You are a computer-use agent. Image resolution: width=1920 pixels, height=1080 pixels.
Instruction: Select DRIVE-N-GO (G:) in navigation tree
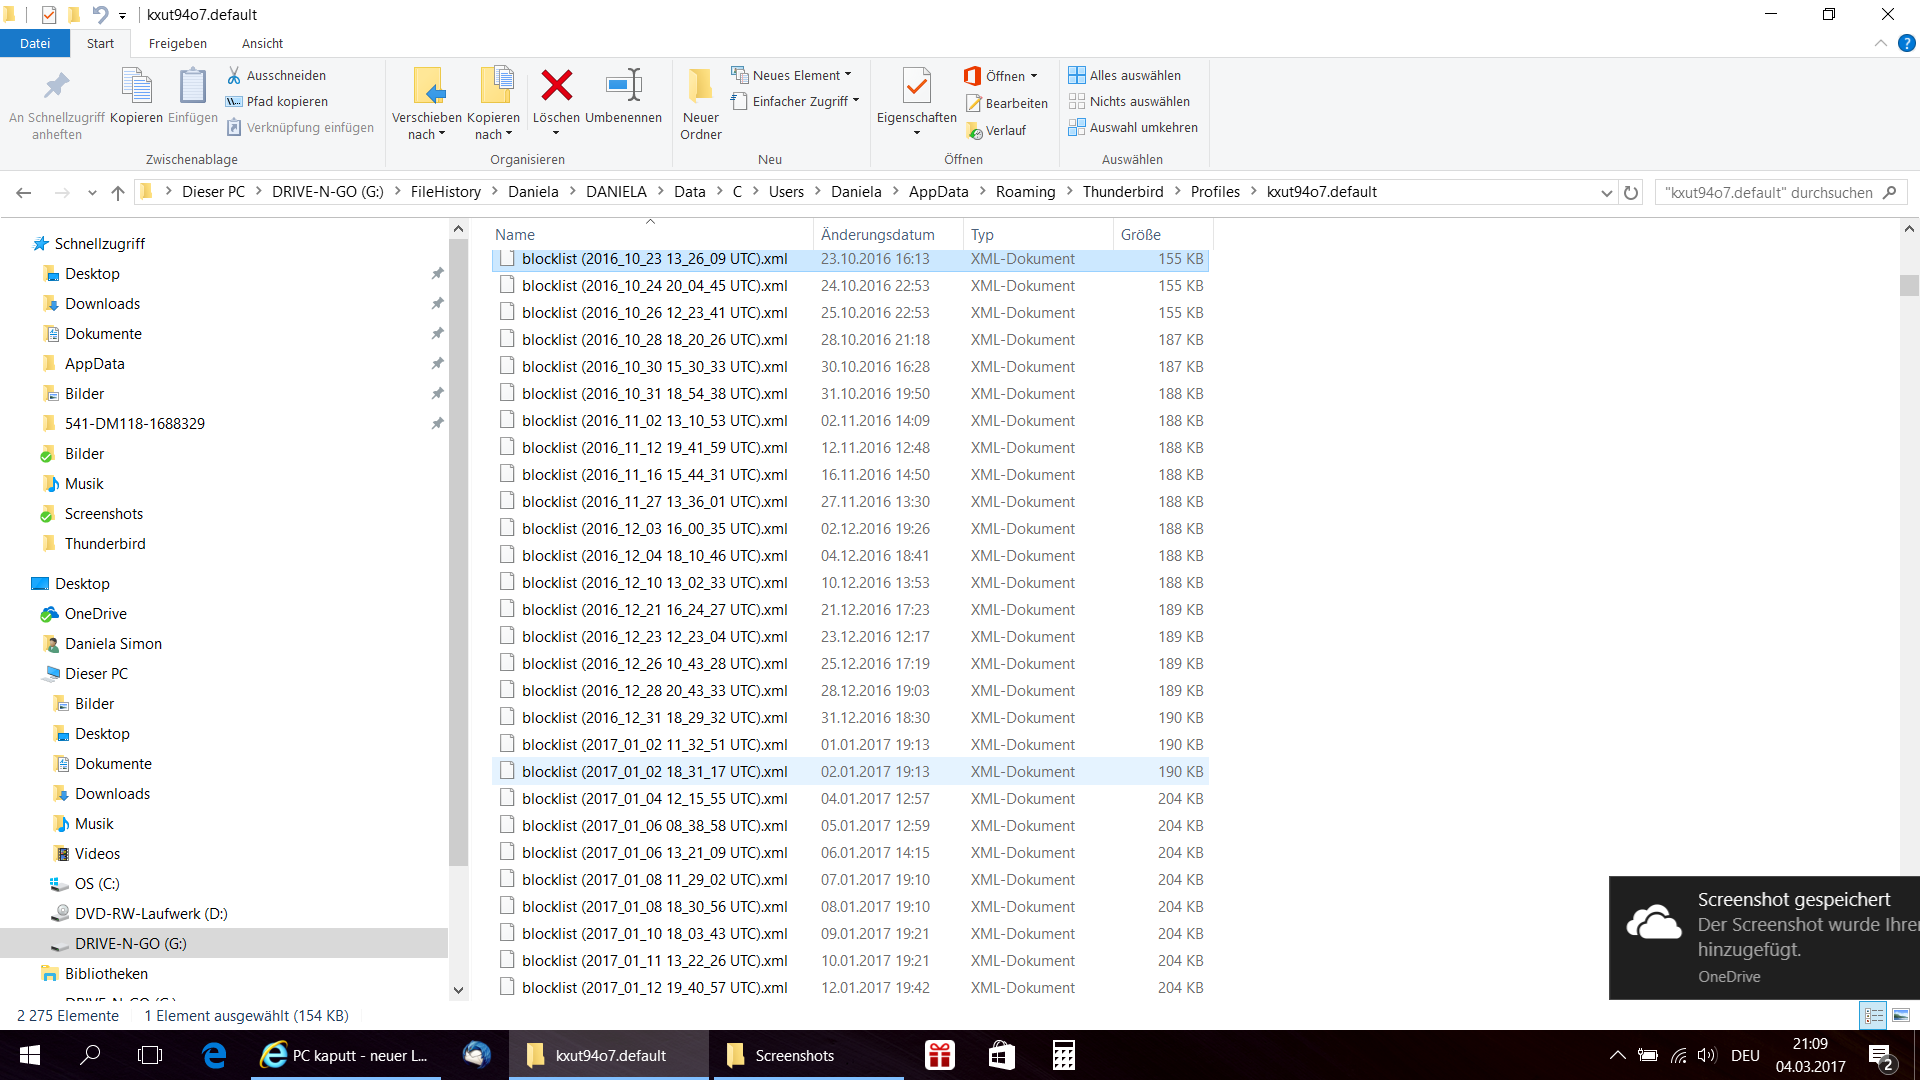[x=130, y=943]
